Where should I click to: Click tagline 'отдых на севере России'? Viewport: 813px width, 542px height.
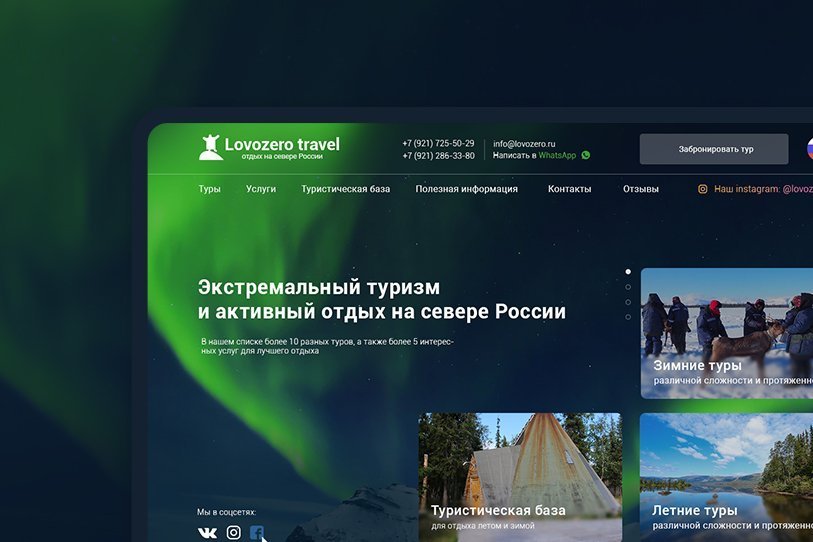pyautogui.click(x=282, y=157)
